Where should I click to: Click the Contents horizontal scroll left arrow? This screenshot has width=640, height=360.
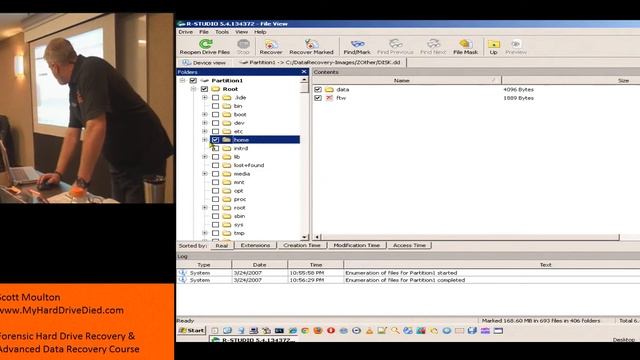pyautogui.click(x=317, y=237)
